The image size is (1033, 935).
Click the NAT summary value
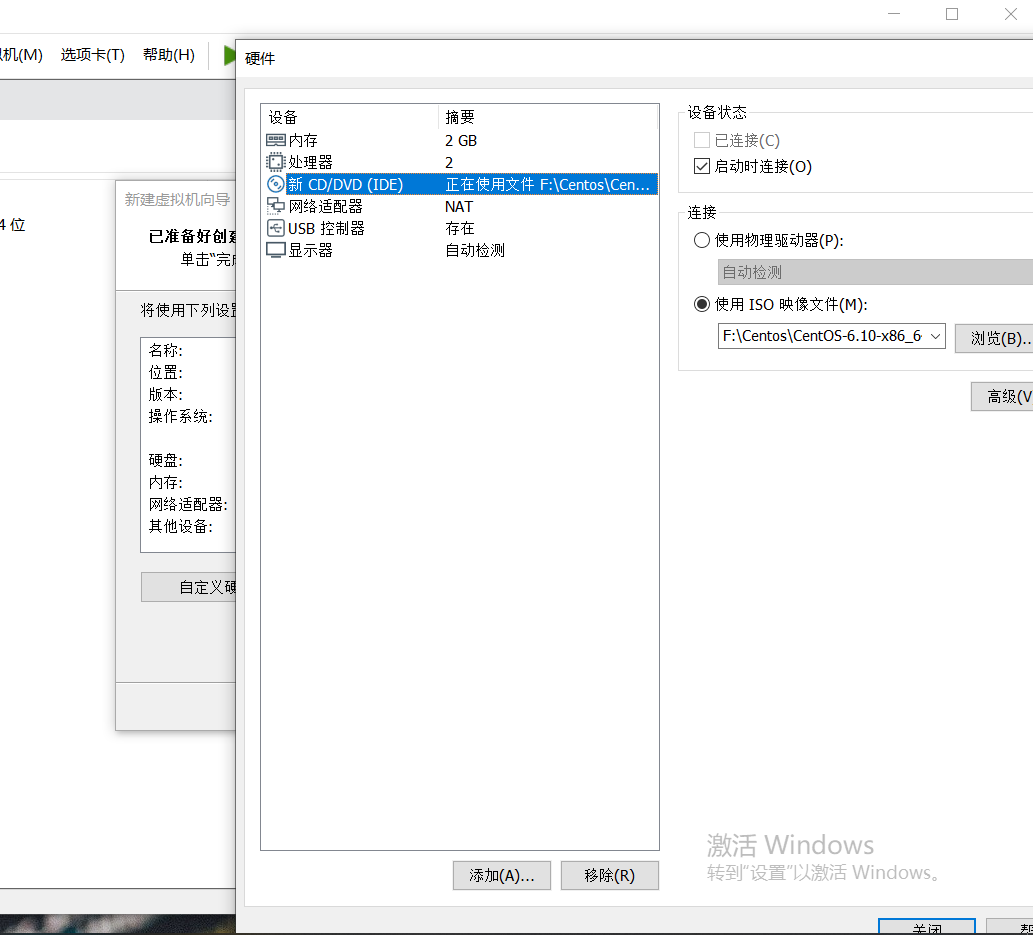click(x=459, y=206)
